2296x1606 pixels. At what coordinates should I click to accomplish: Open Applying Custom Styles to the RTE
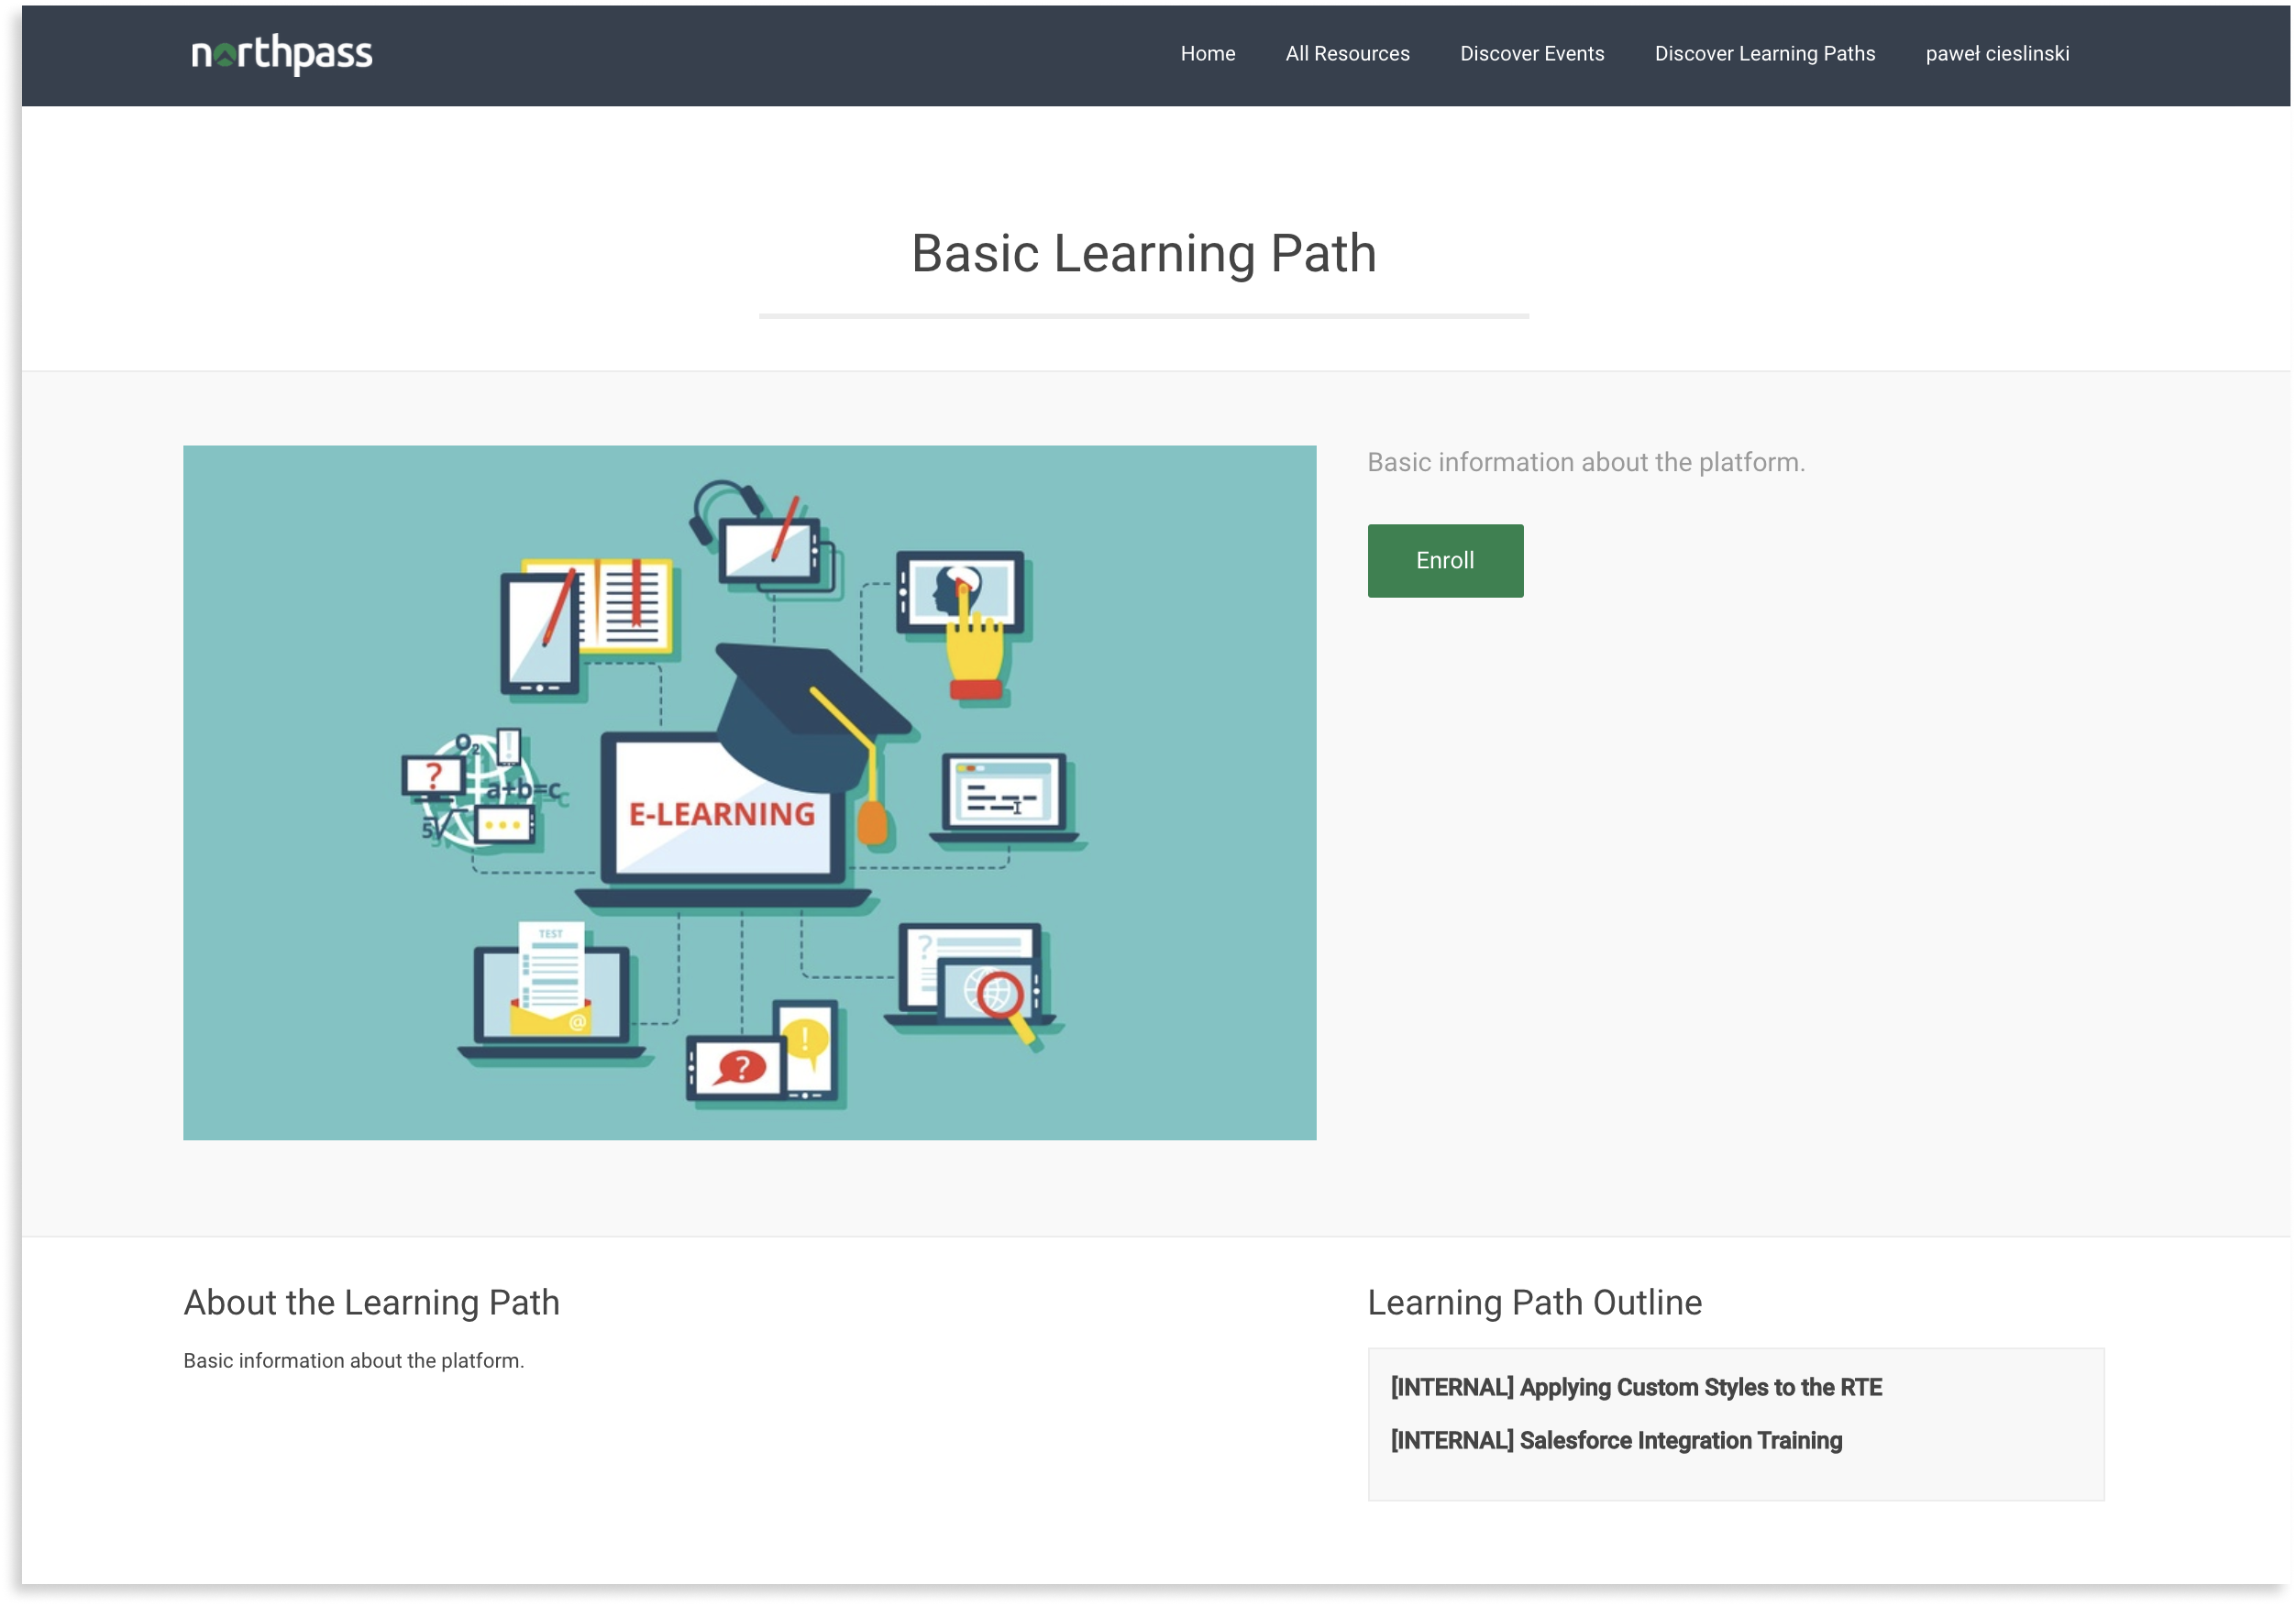pos(1636,1387)
